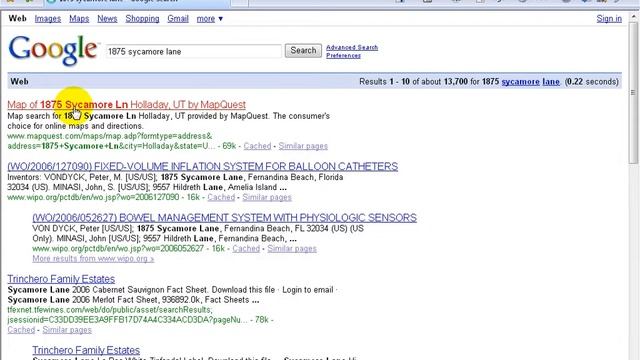Click the sycamore definition link in results bar

pyautogui.click(x=520, y=82)
